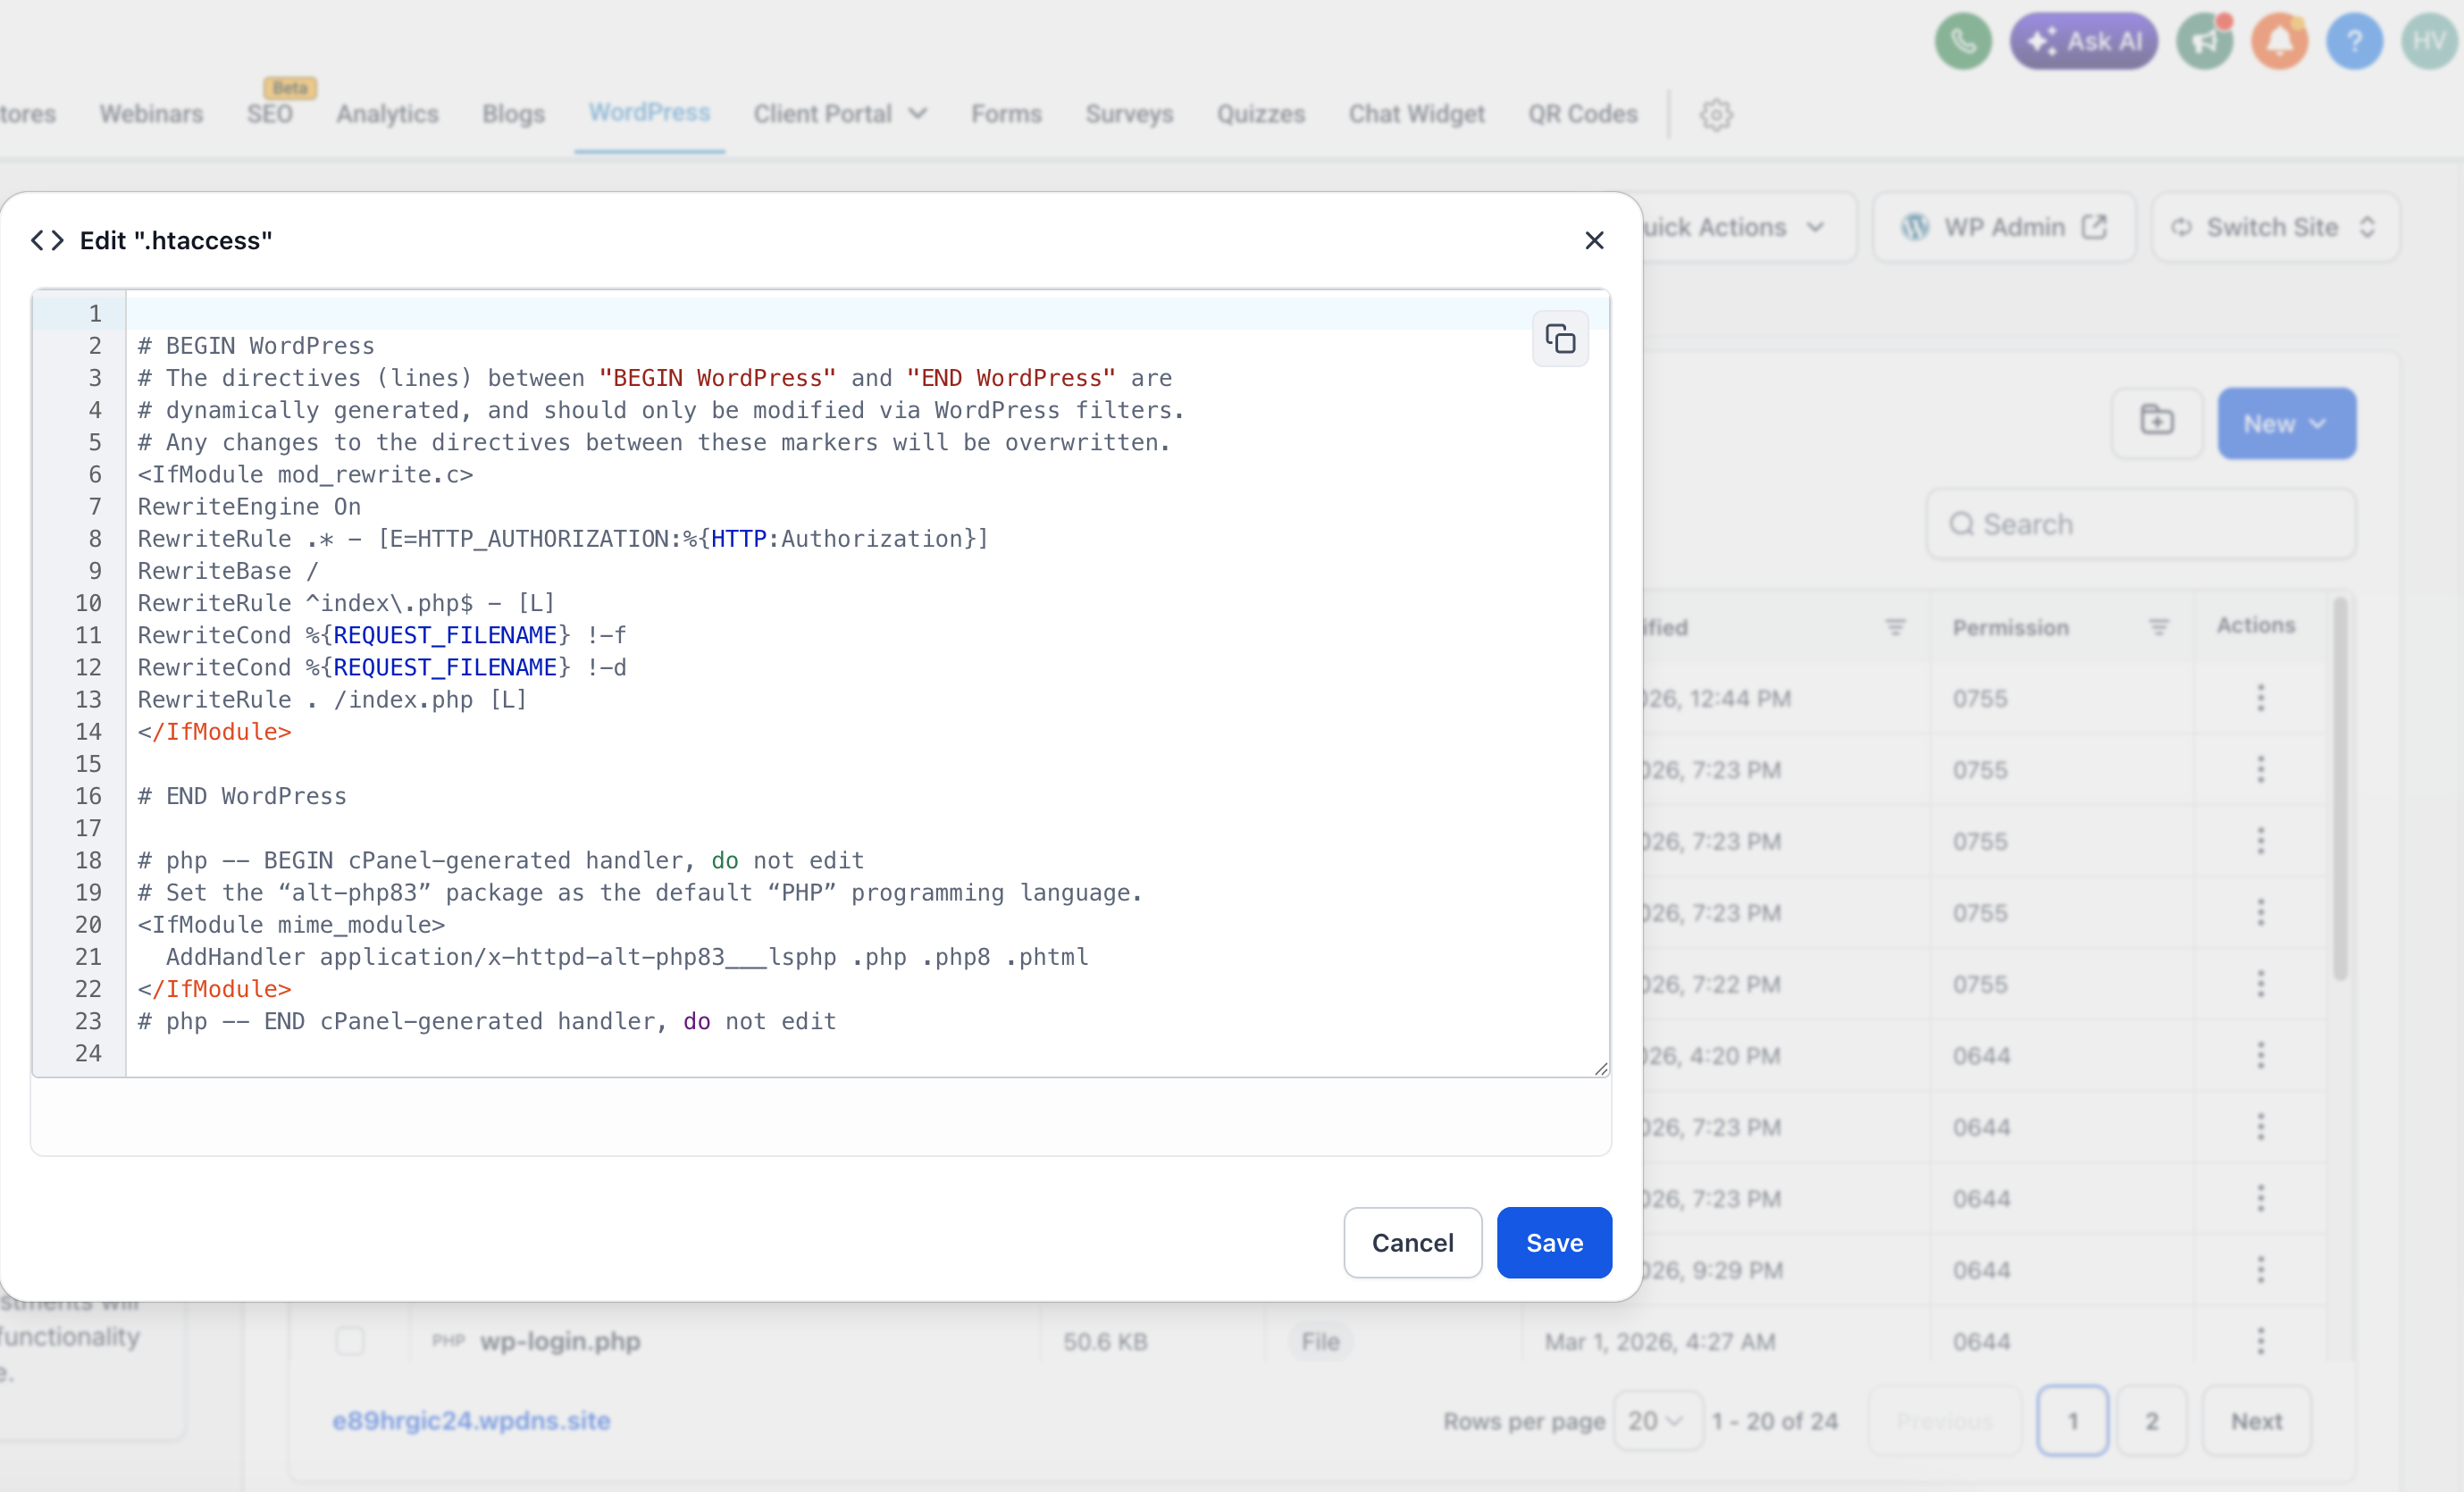
Task: Switch to the Blogs tab
Action: click(513, 114)
